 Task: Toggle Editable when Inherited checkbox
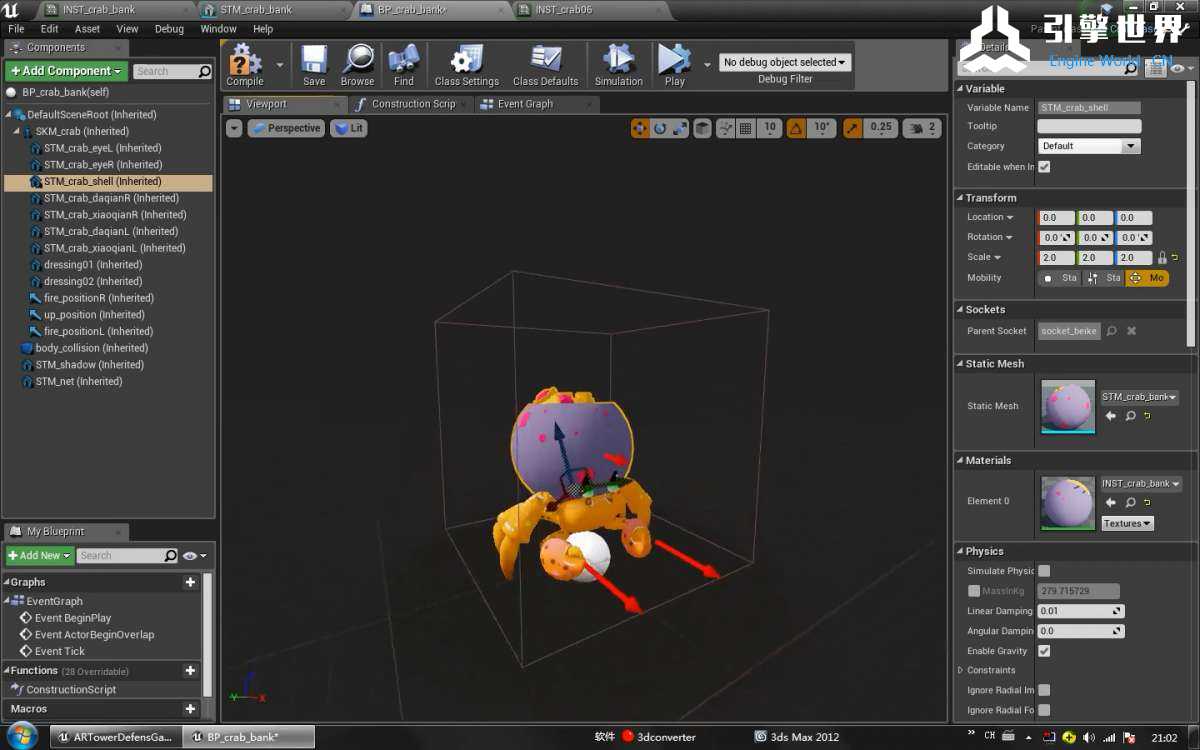click(1044, 167)
